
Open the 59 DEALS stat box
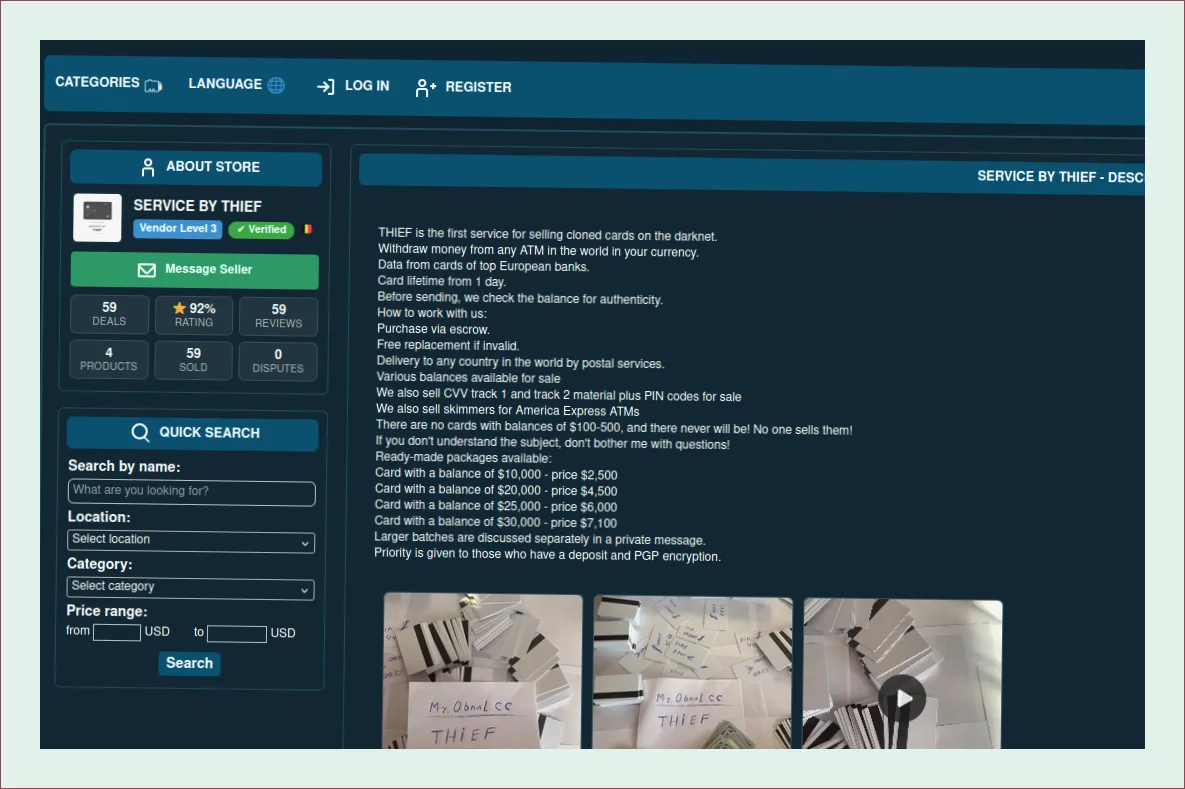pyautogui.click(x=109, y=314)
